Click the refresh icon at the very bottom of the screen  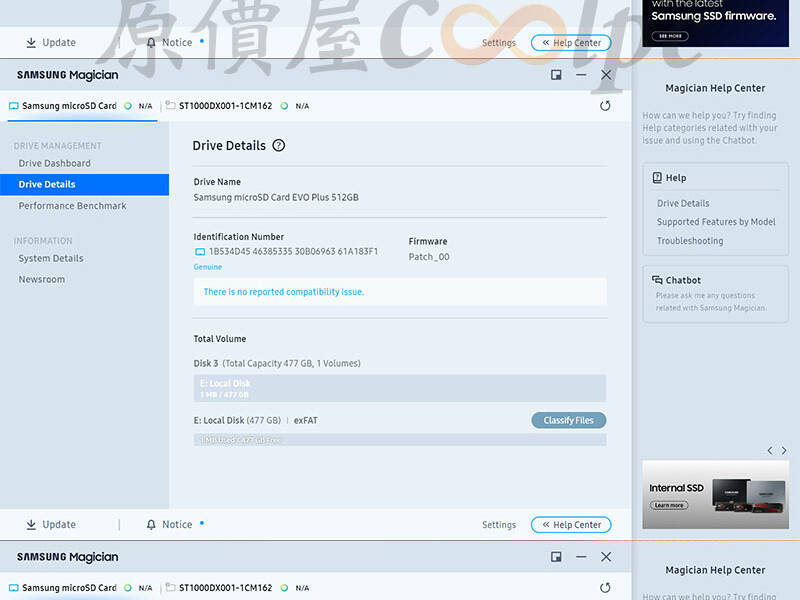pyautogui.click(x=605, y=588)
